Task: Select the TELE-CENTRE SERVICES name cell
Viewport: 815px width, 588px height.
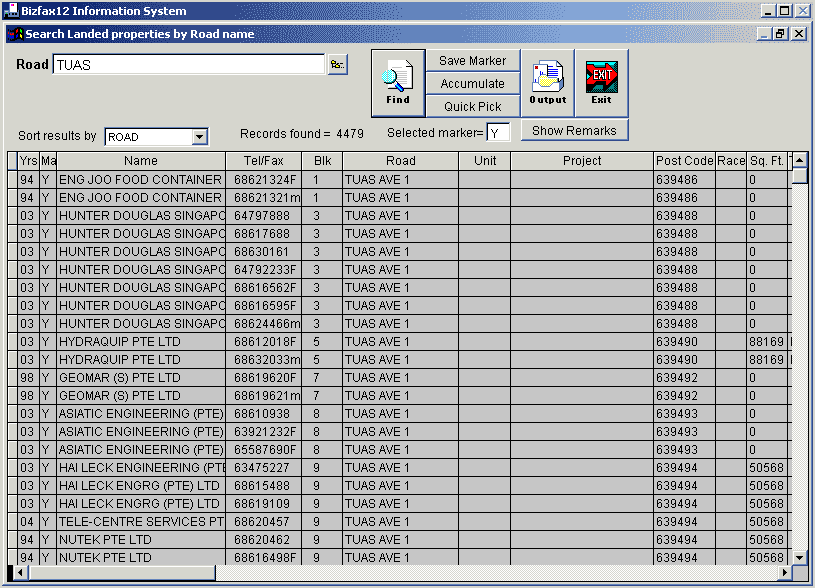Action: 141,522
